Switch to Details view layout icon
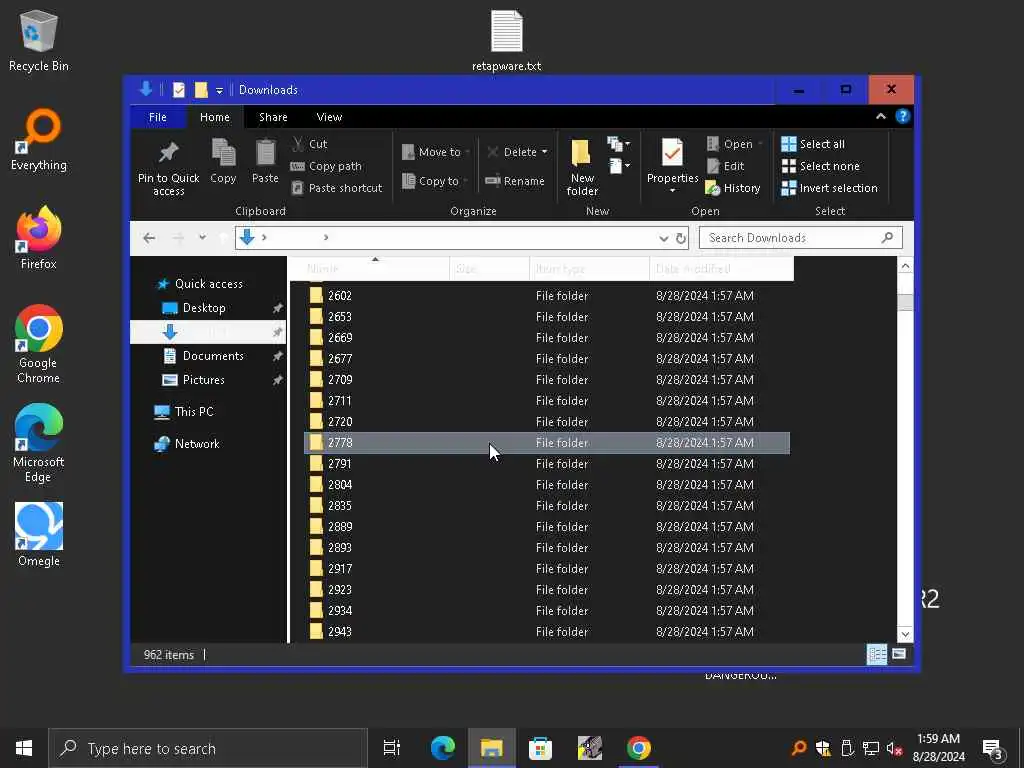Image resolution: width=1024 pixels, height=768 pixels. pyautogui.click(x=876, y=654)
